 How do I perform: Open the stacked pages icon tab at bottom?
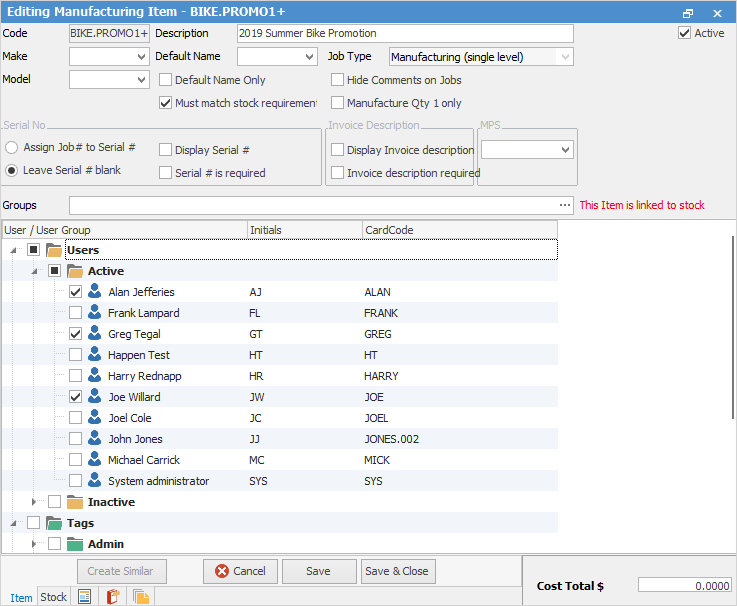point(141,597)
